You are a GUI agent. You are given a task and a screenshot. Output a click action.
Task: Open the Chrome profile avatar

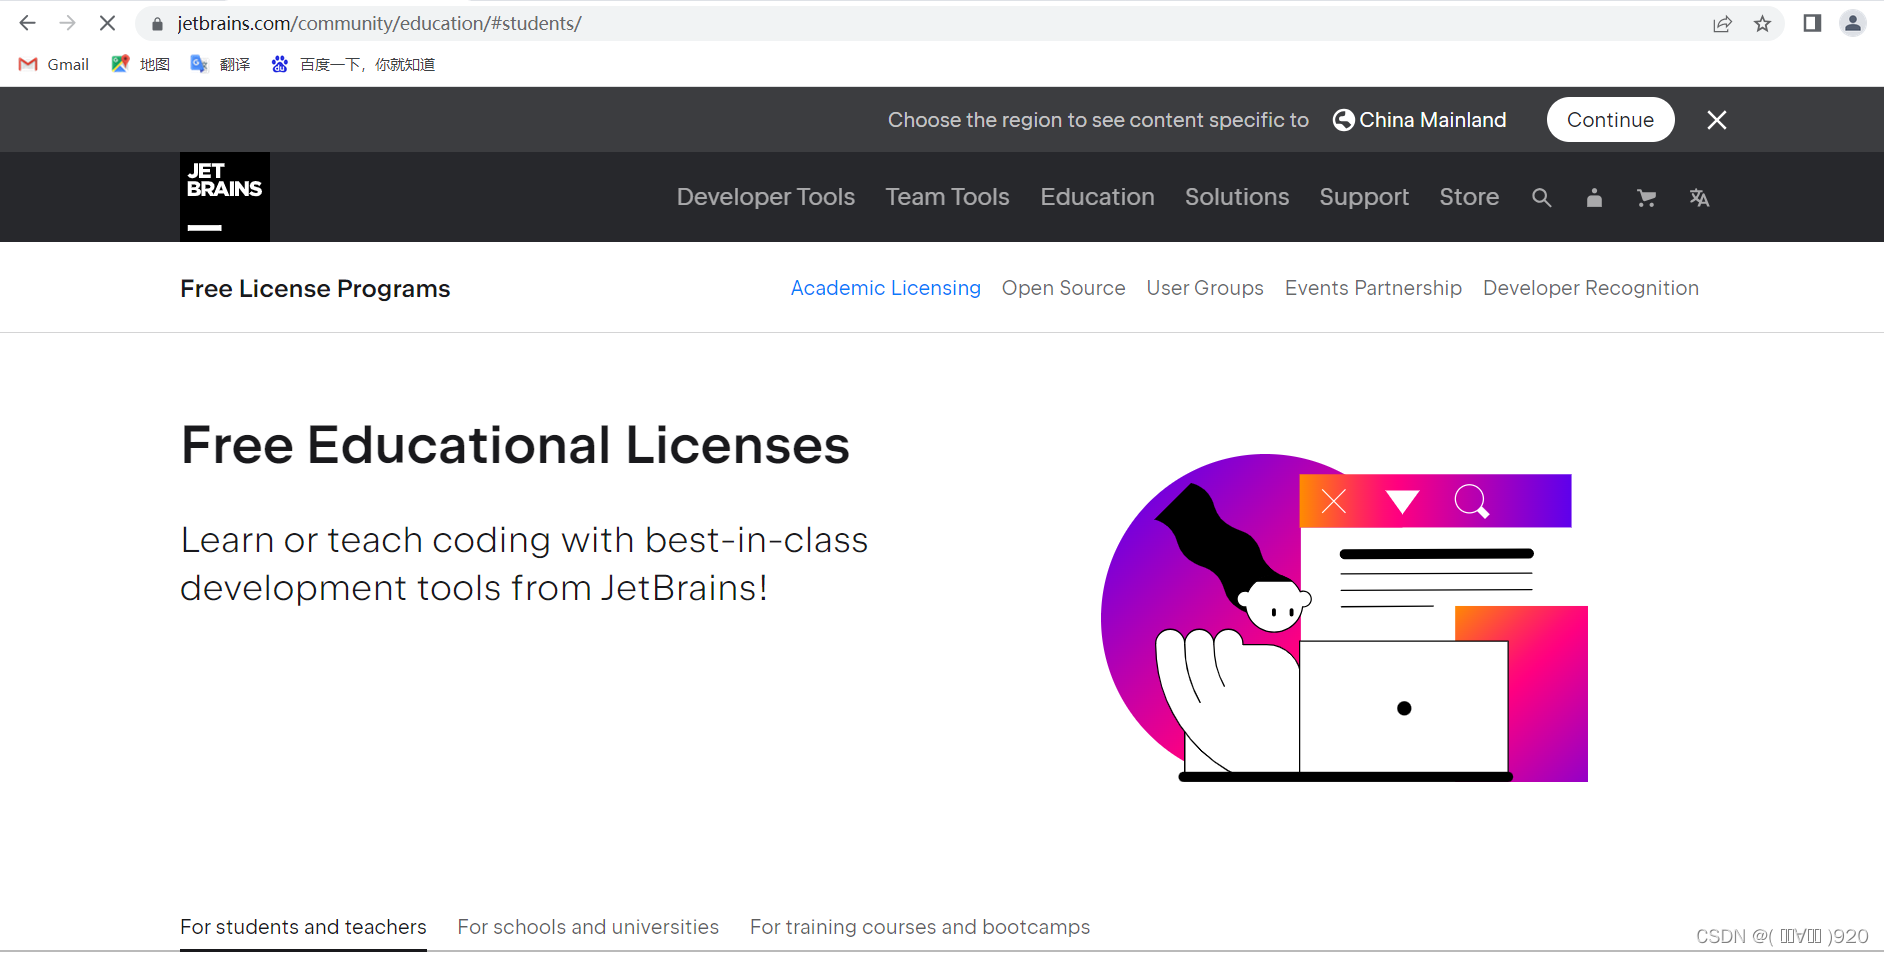[1852, 23]
